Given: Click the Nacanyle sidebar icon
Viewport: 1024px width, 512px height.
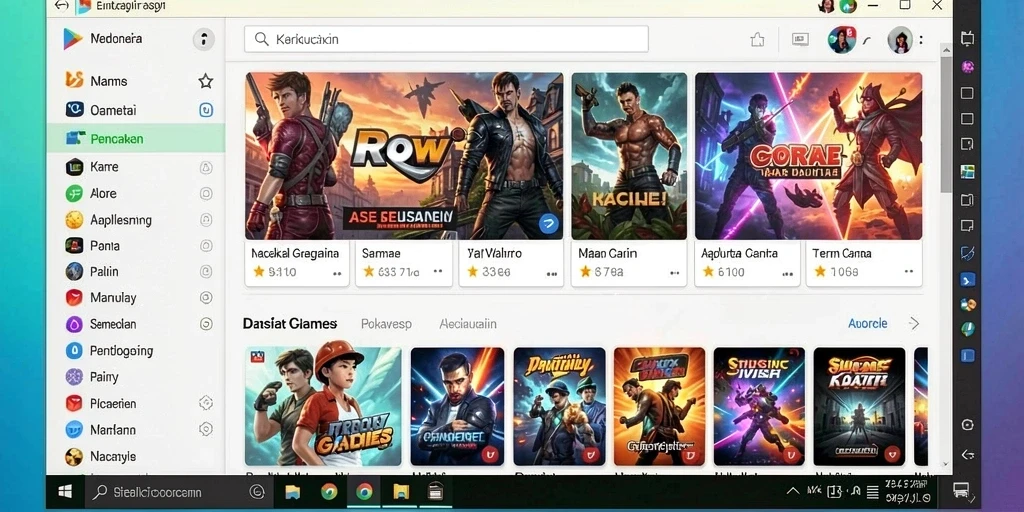Looking at the screenshot, I should coord(74,456).
